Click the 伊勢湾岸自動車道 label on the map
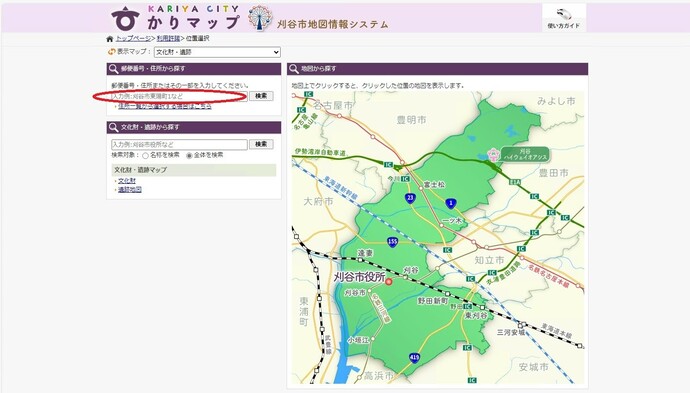Viewport: 690px width, 393px height. (320, 152)
